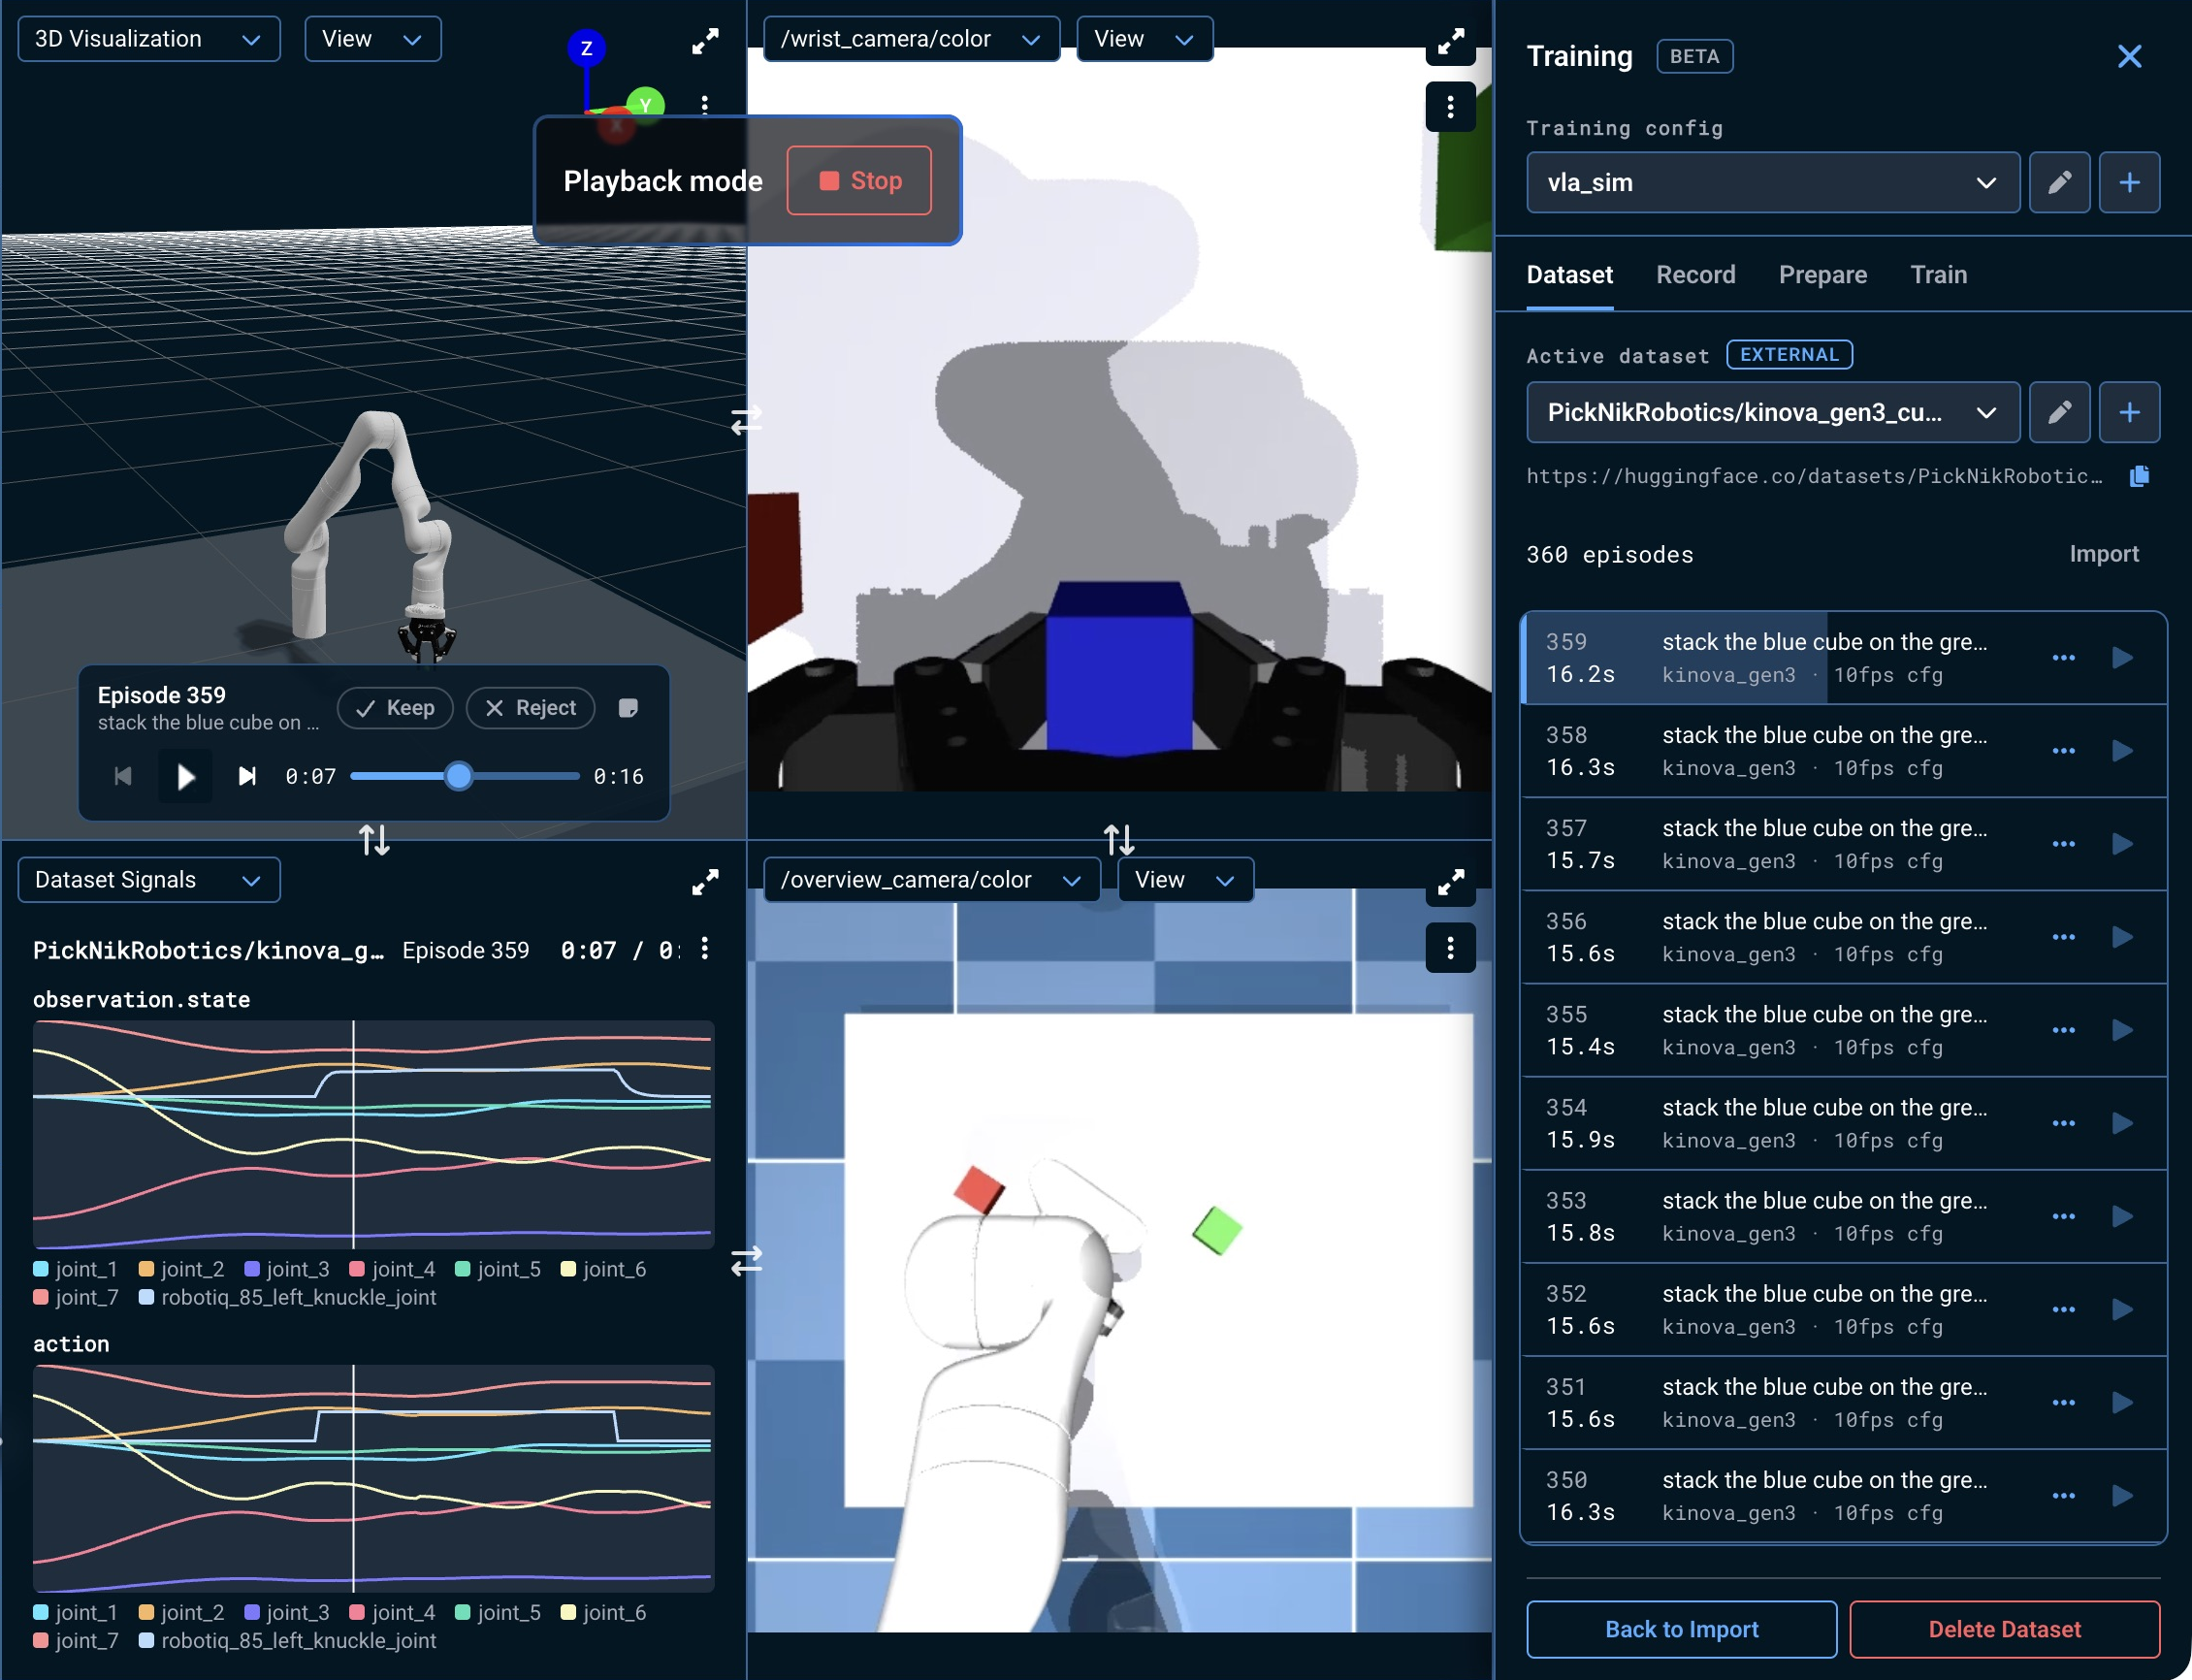
Task: Toggle joint_1 series in observation.state legend
Action: [75, 1269]
